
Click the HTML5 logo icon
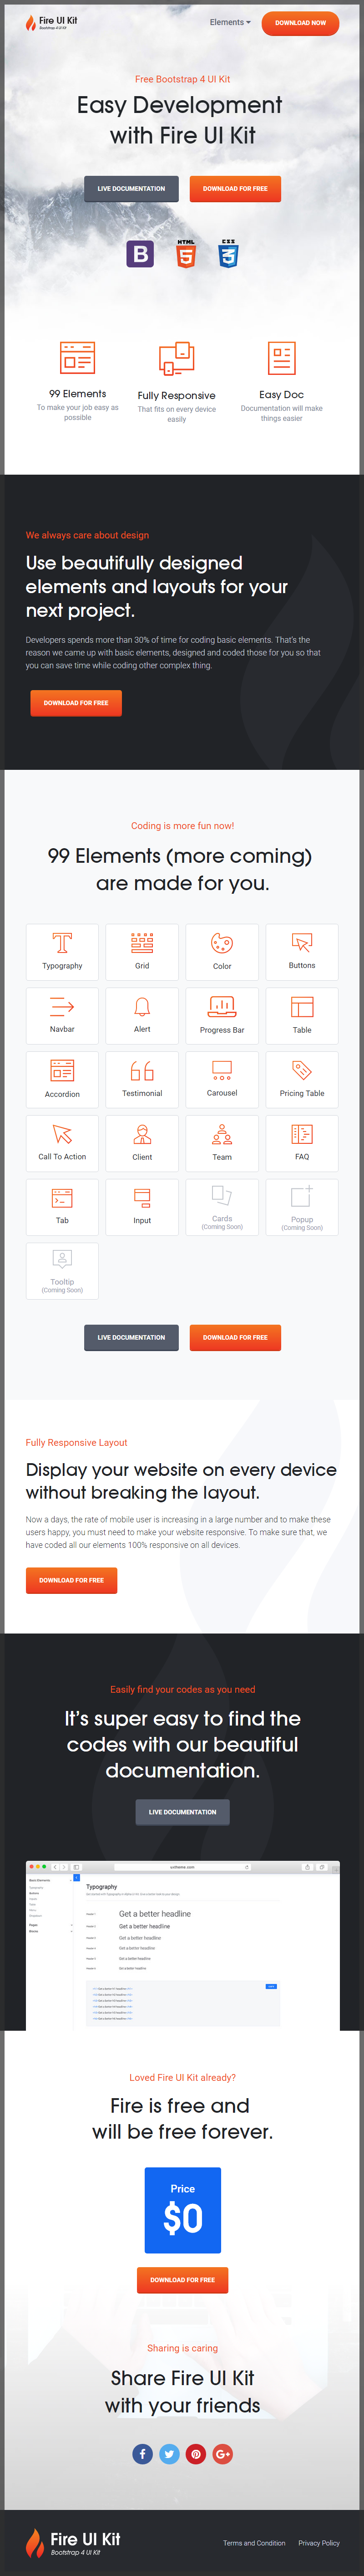186,254
